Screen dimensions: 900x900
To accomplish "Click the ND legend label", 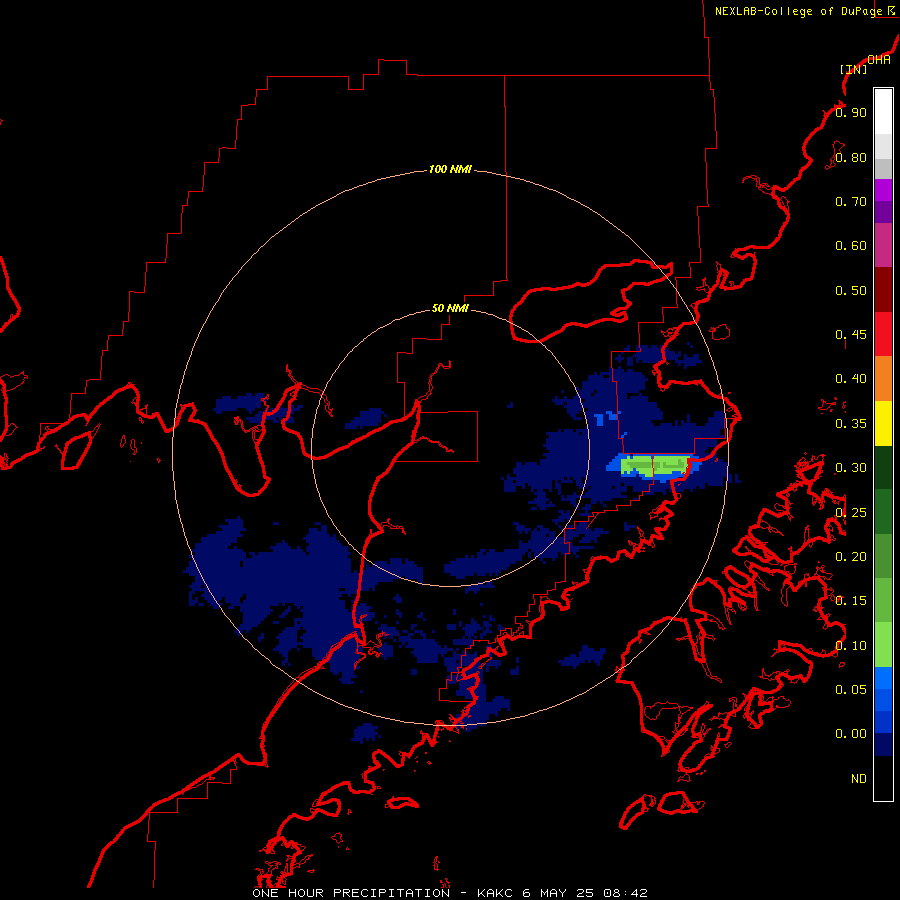I will [859, 779].
